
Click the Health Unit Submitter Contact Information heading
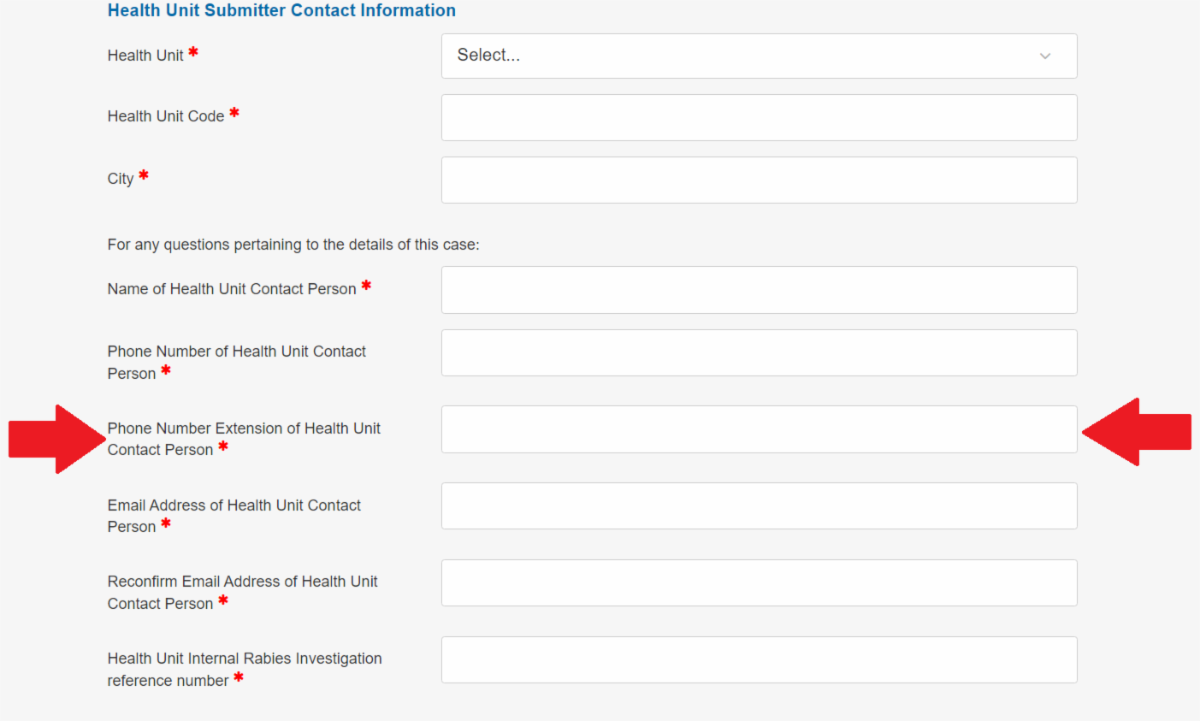[x=281, y=11]
